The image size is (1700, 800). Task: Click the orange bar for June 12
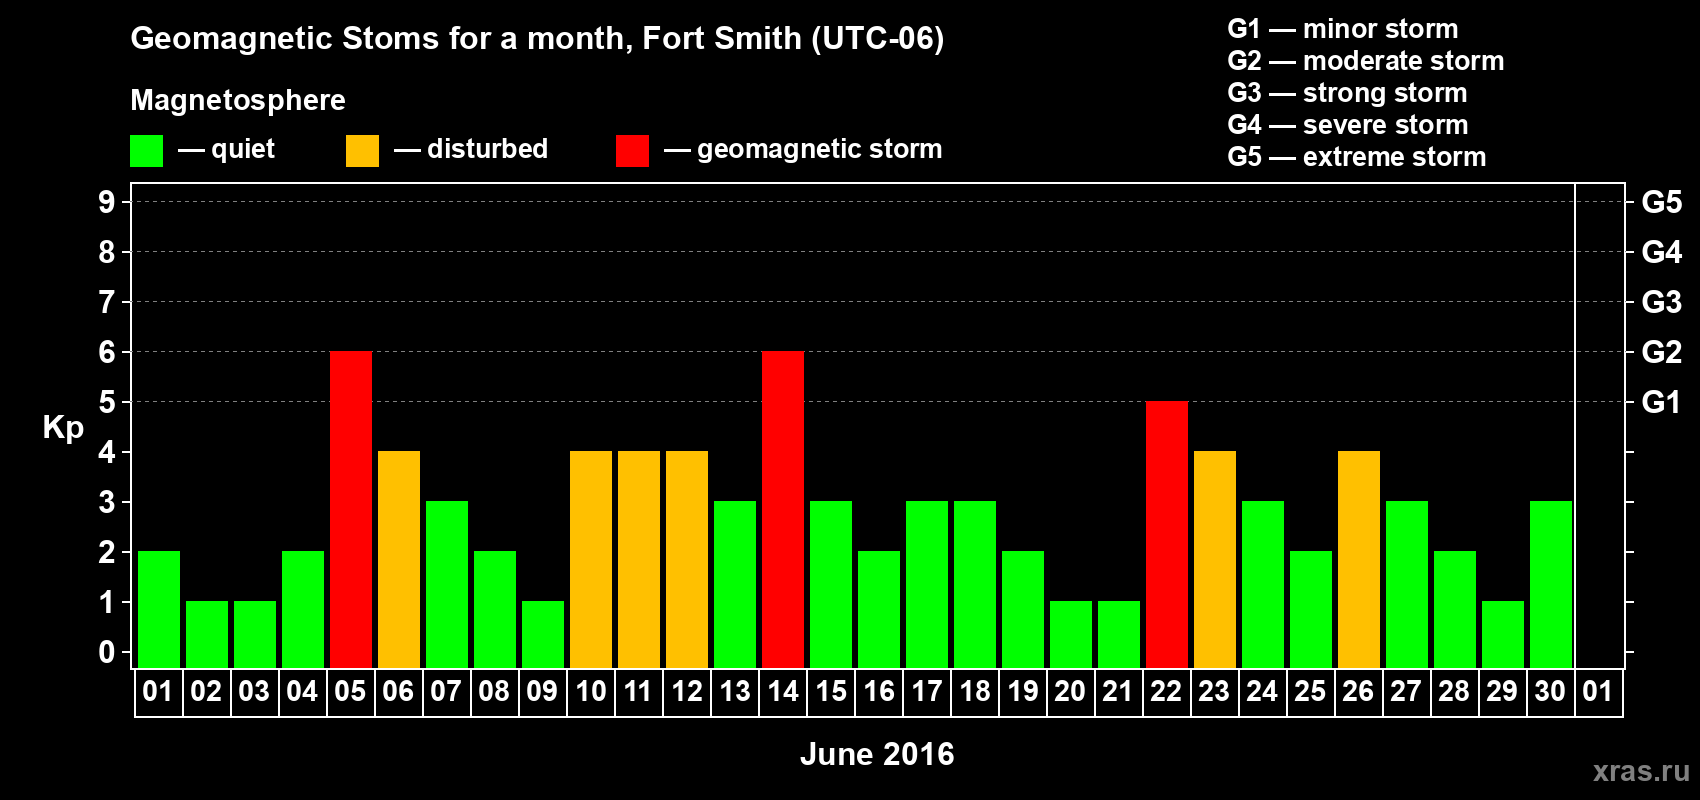687,560
